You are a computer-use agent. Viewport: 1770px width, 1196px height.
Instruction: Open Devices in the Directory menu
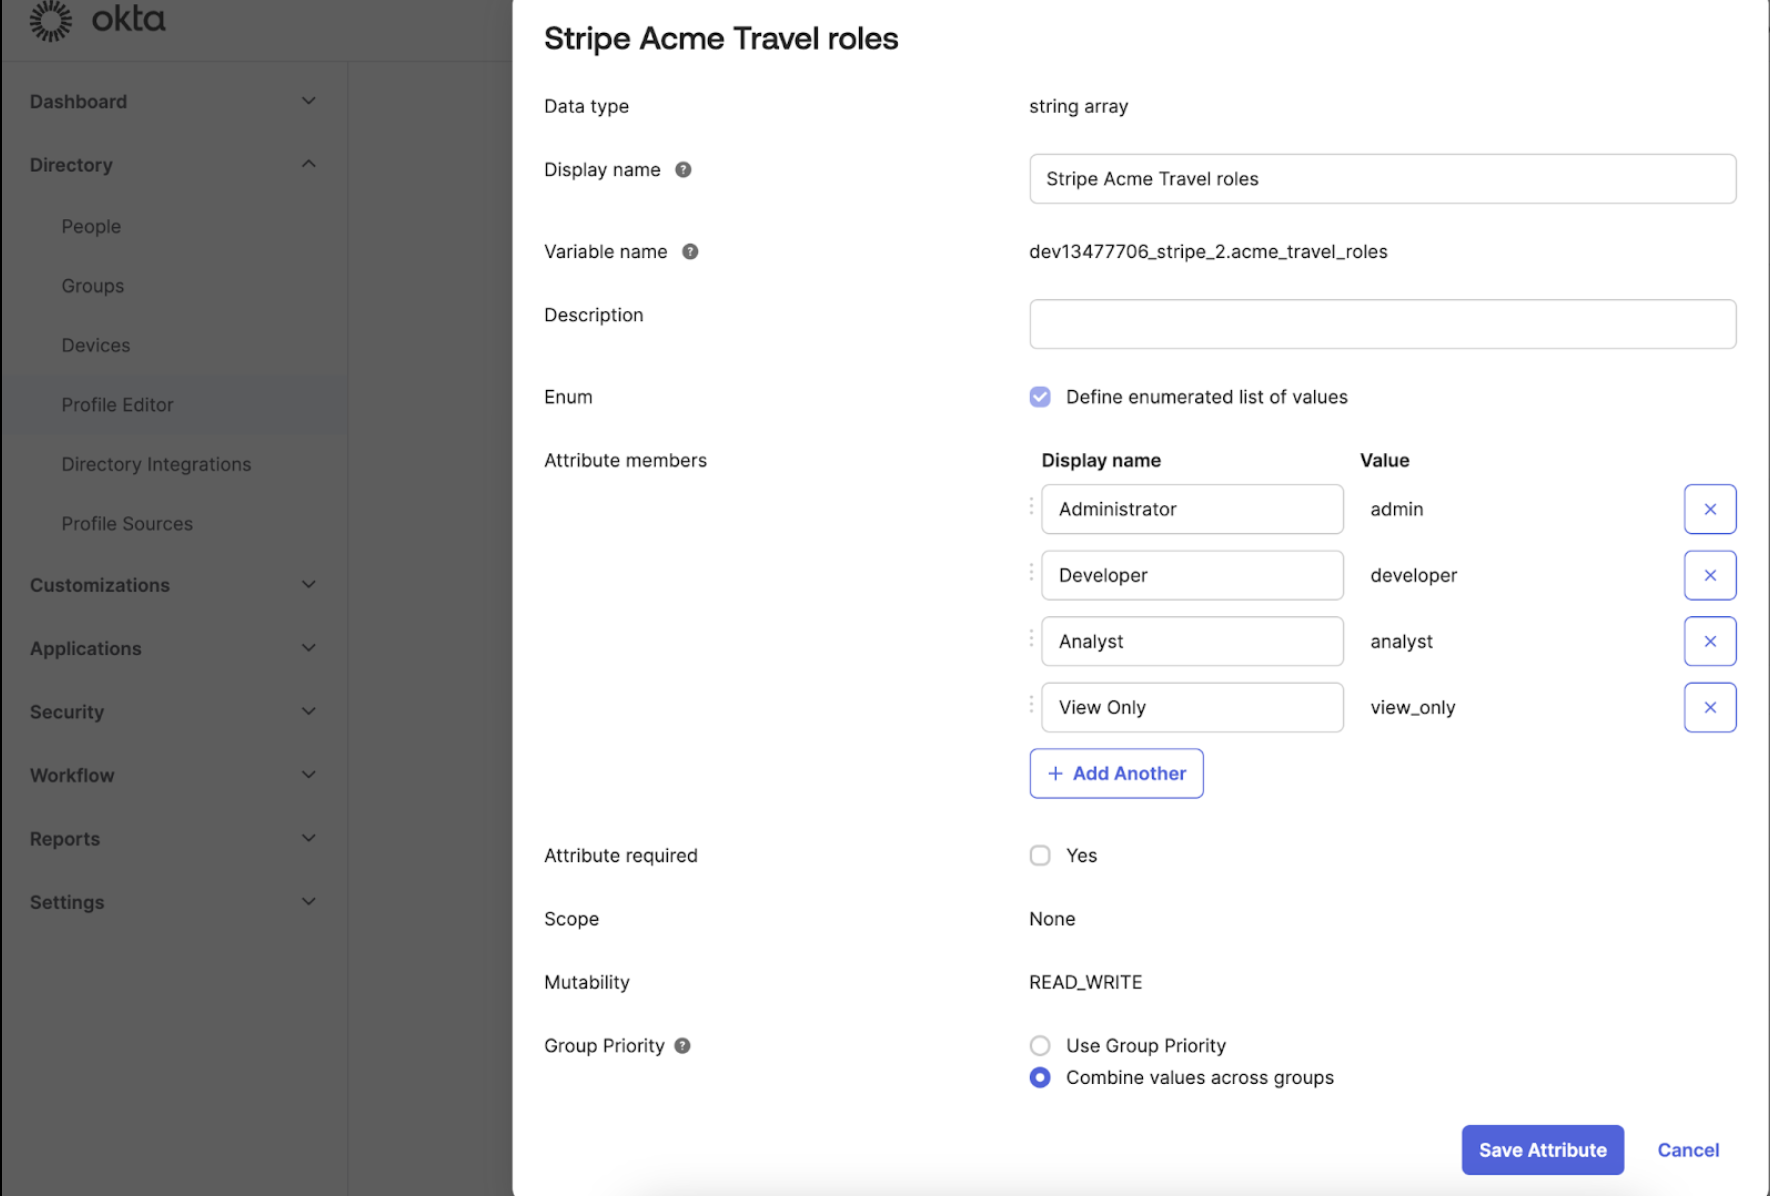[x=96, y=346]
